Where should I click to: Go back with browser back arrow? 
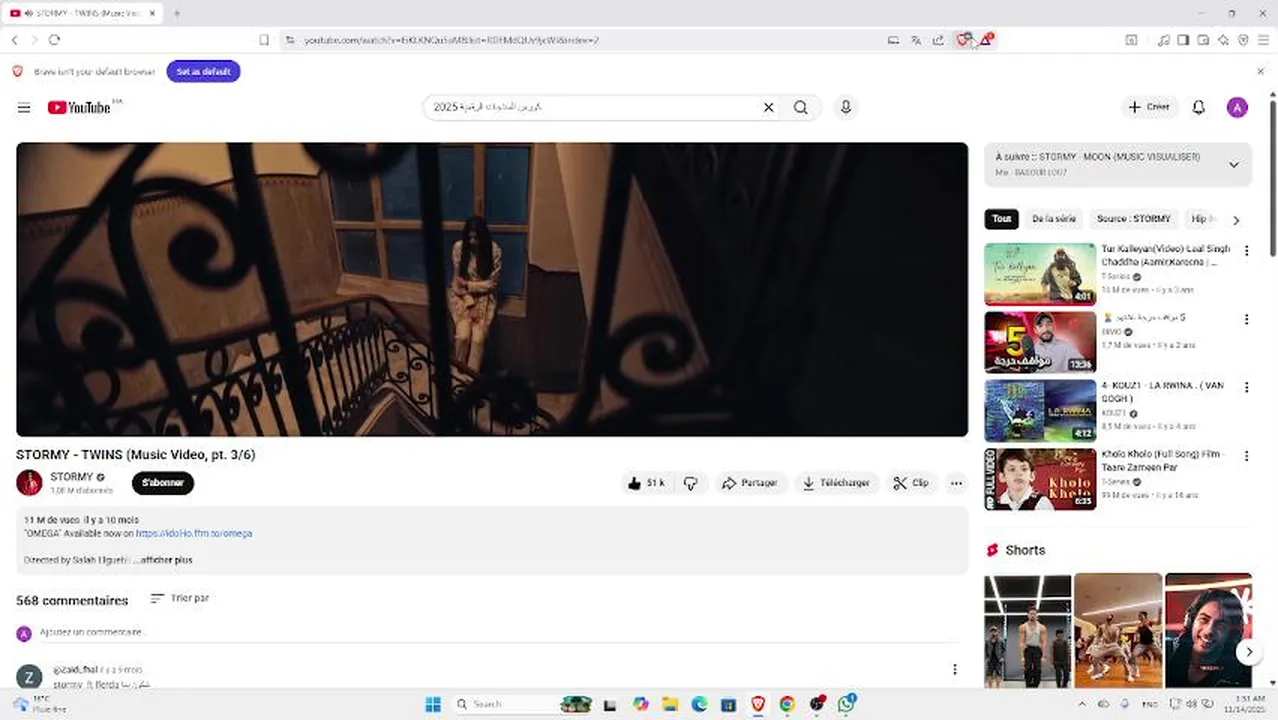tap(15, 40)
